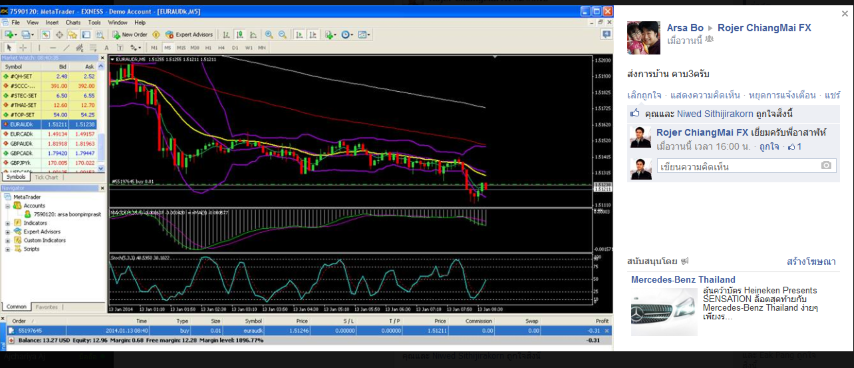Zoom out of the chart

282,34
